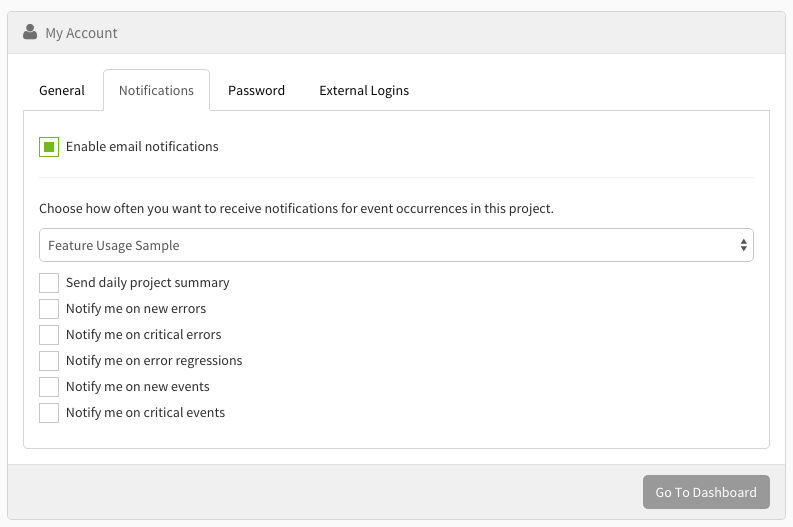This screenshot has width=793, height=527.
Task: Click the Send daily project summary label text
Action: (147, 283)
